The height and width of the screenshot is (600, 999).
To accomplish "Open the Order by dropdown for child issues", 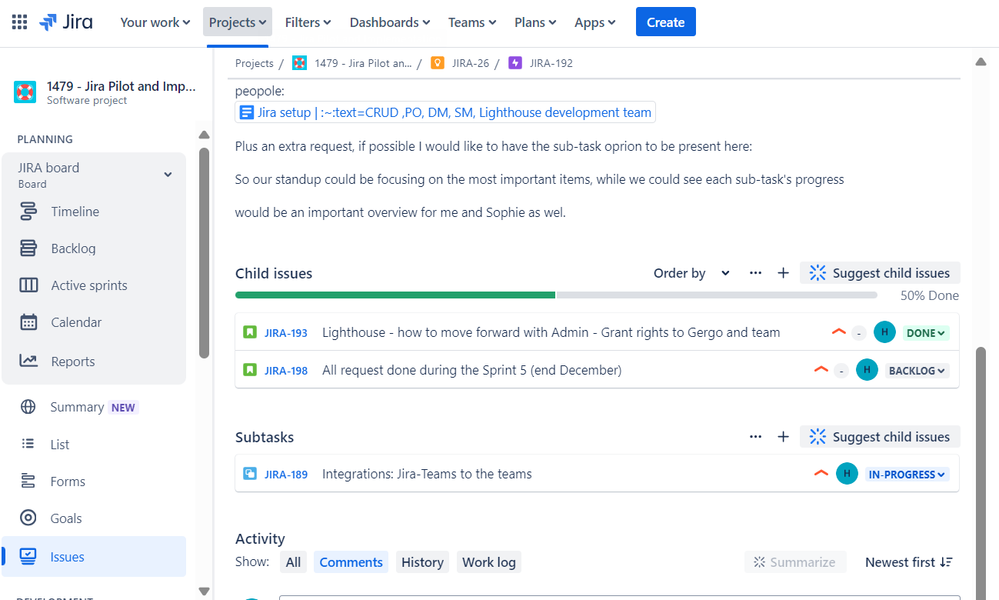I will pos(691,273).
